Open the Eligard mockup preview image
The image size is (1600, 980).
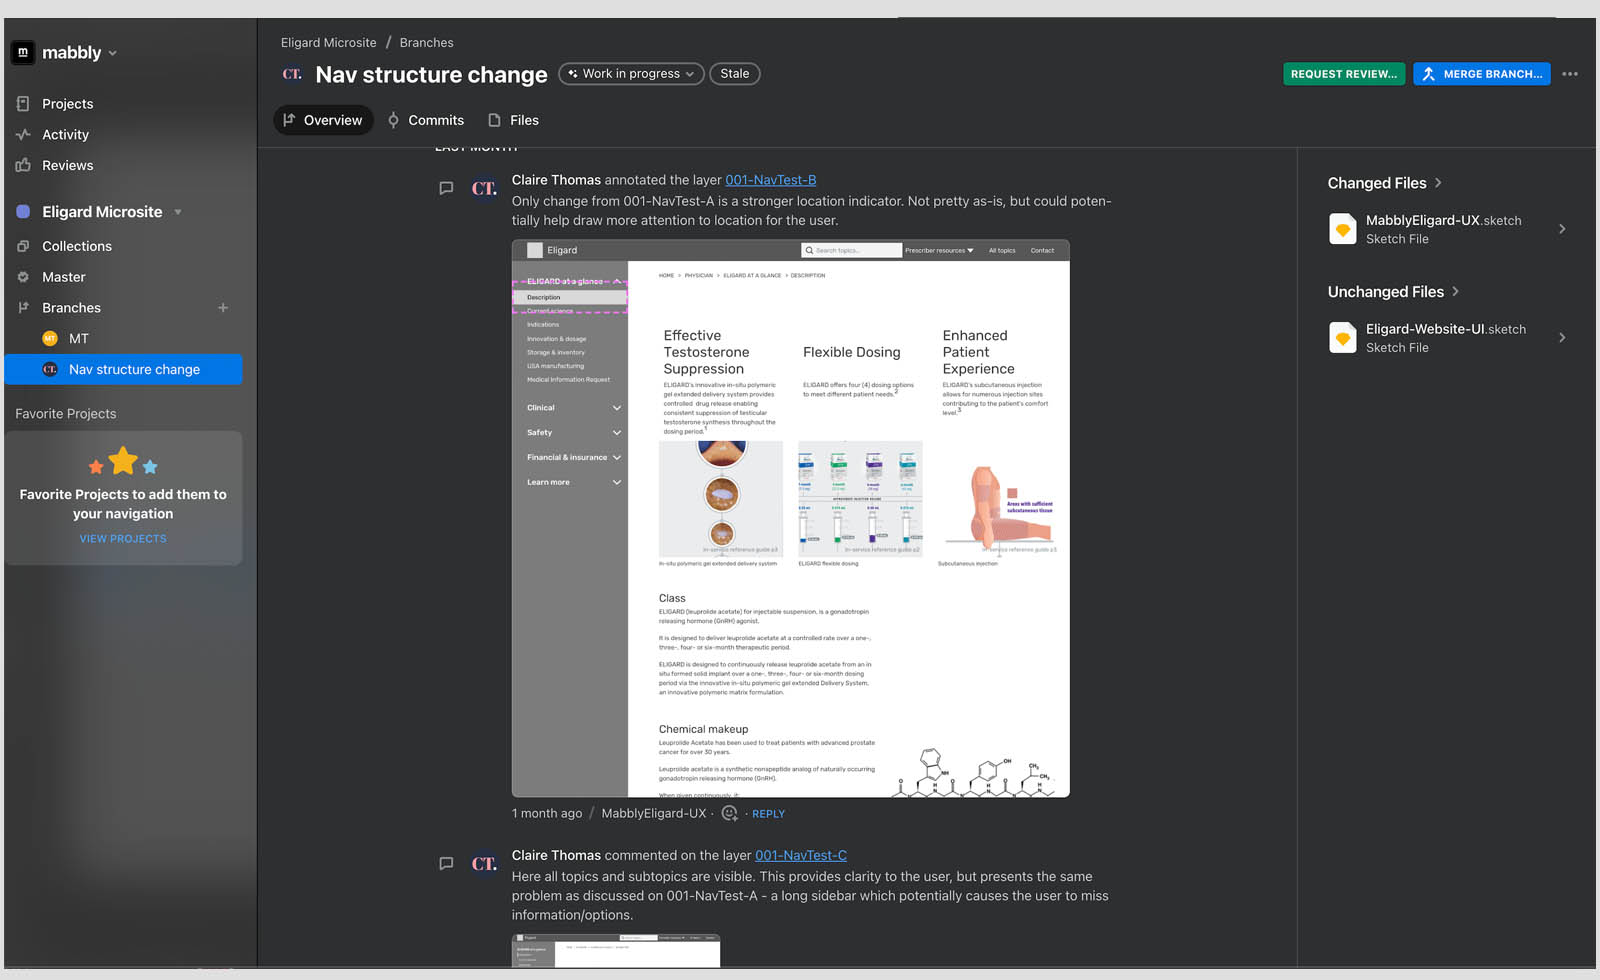(791, 518)
